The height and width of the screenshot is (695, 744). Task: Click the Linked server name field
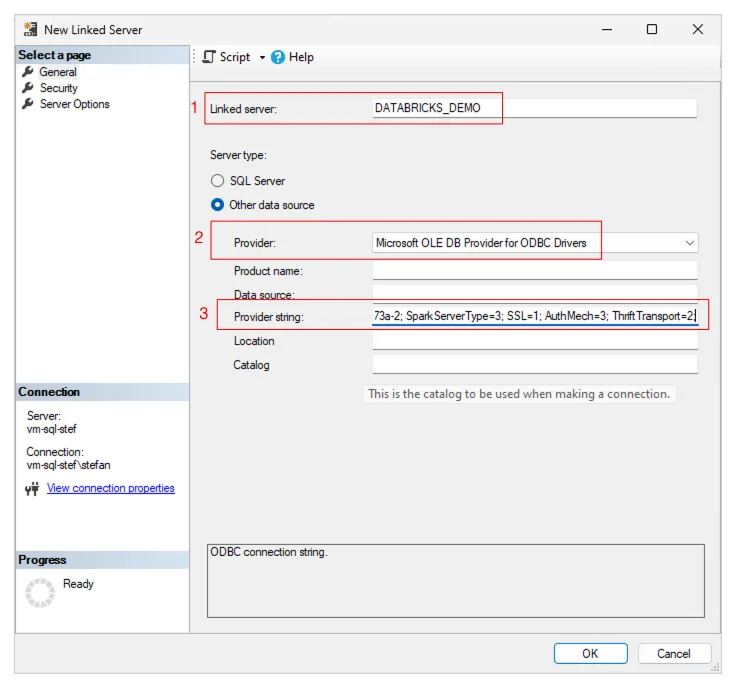pyautogui.click(x=534, y=108)
